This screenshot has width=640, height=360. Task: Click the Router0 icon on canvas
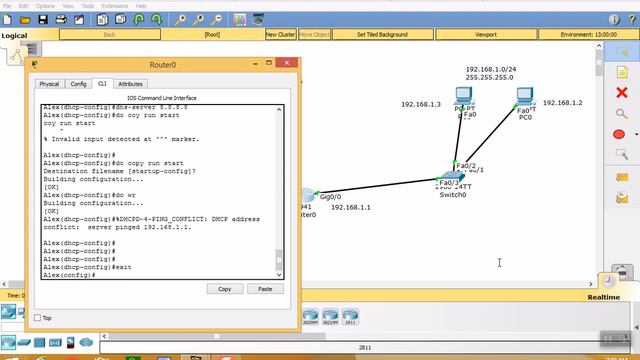point(308,196)
